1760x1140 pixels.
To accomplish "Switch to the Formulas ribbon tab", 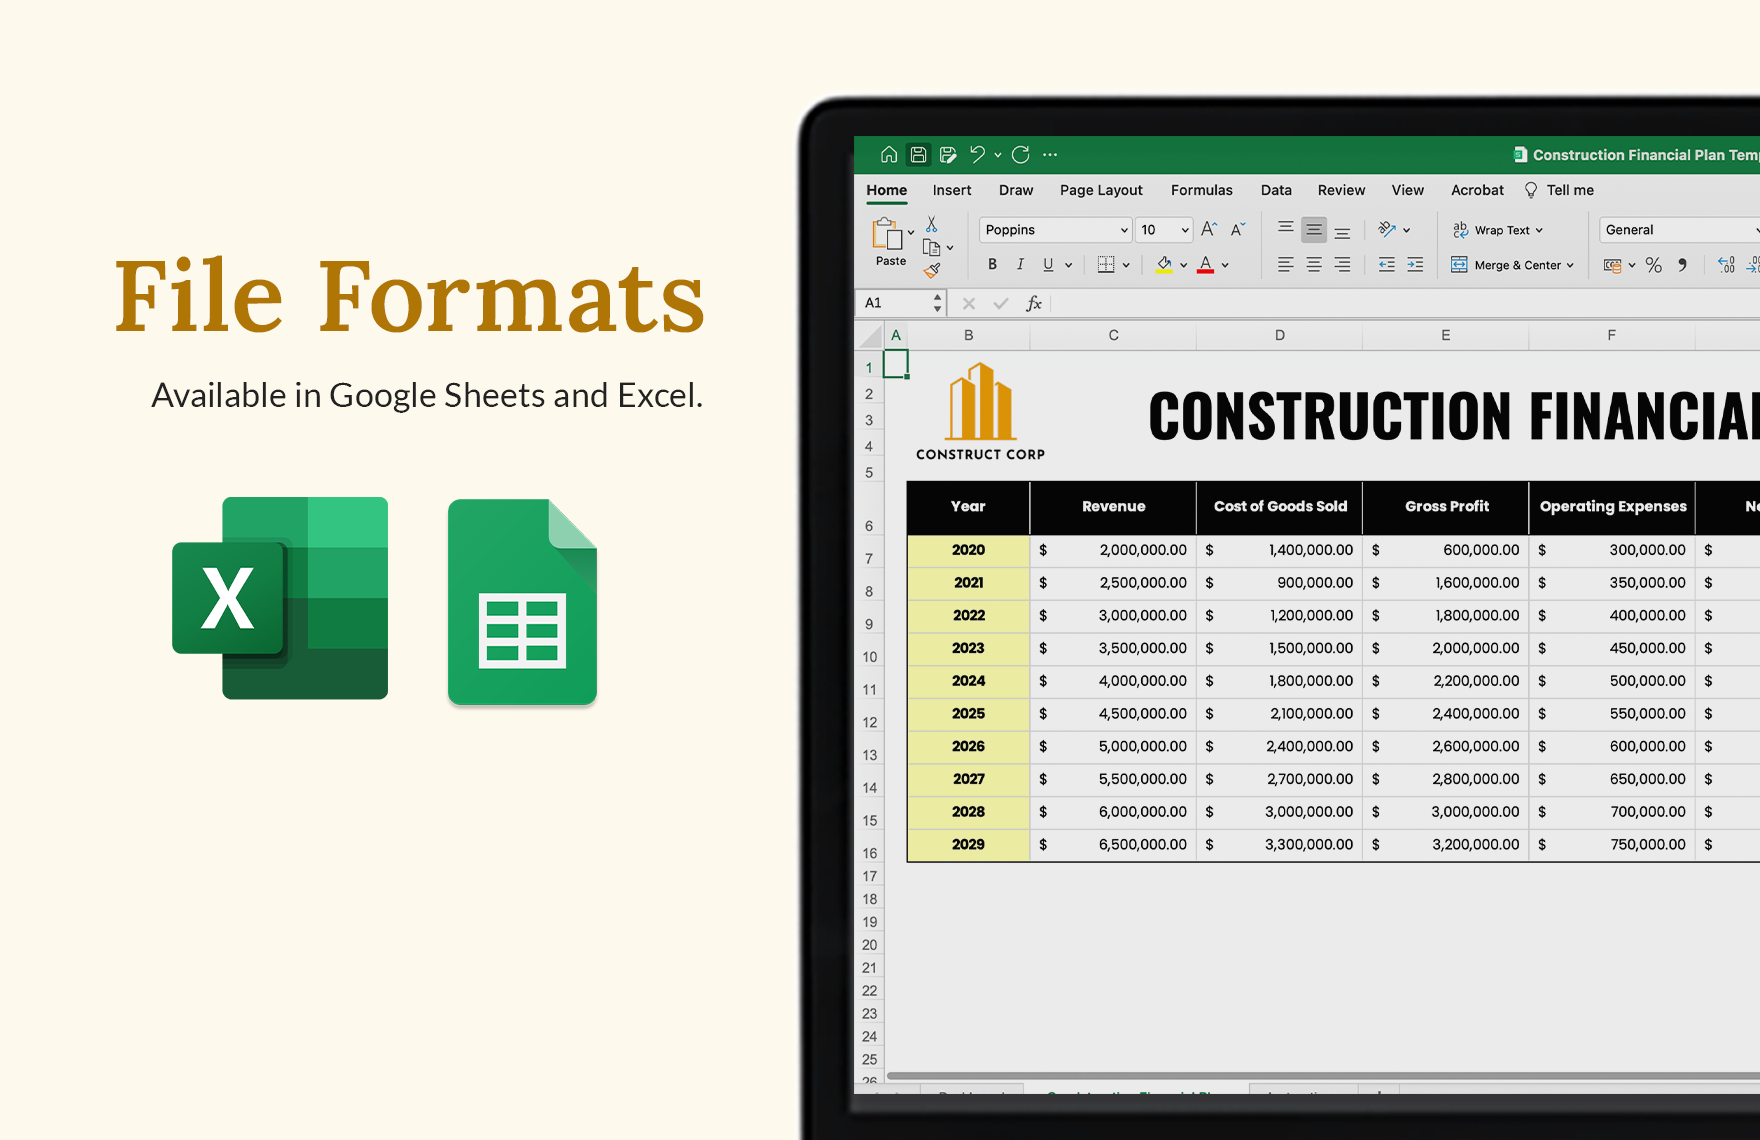I will click(1201, 190).
